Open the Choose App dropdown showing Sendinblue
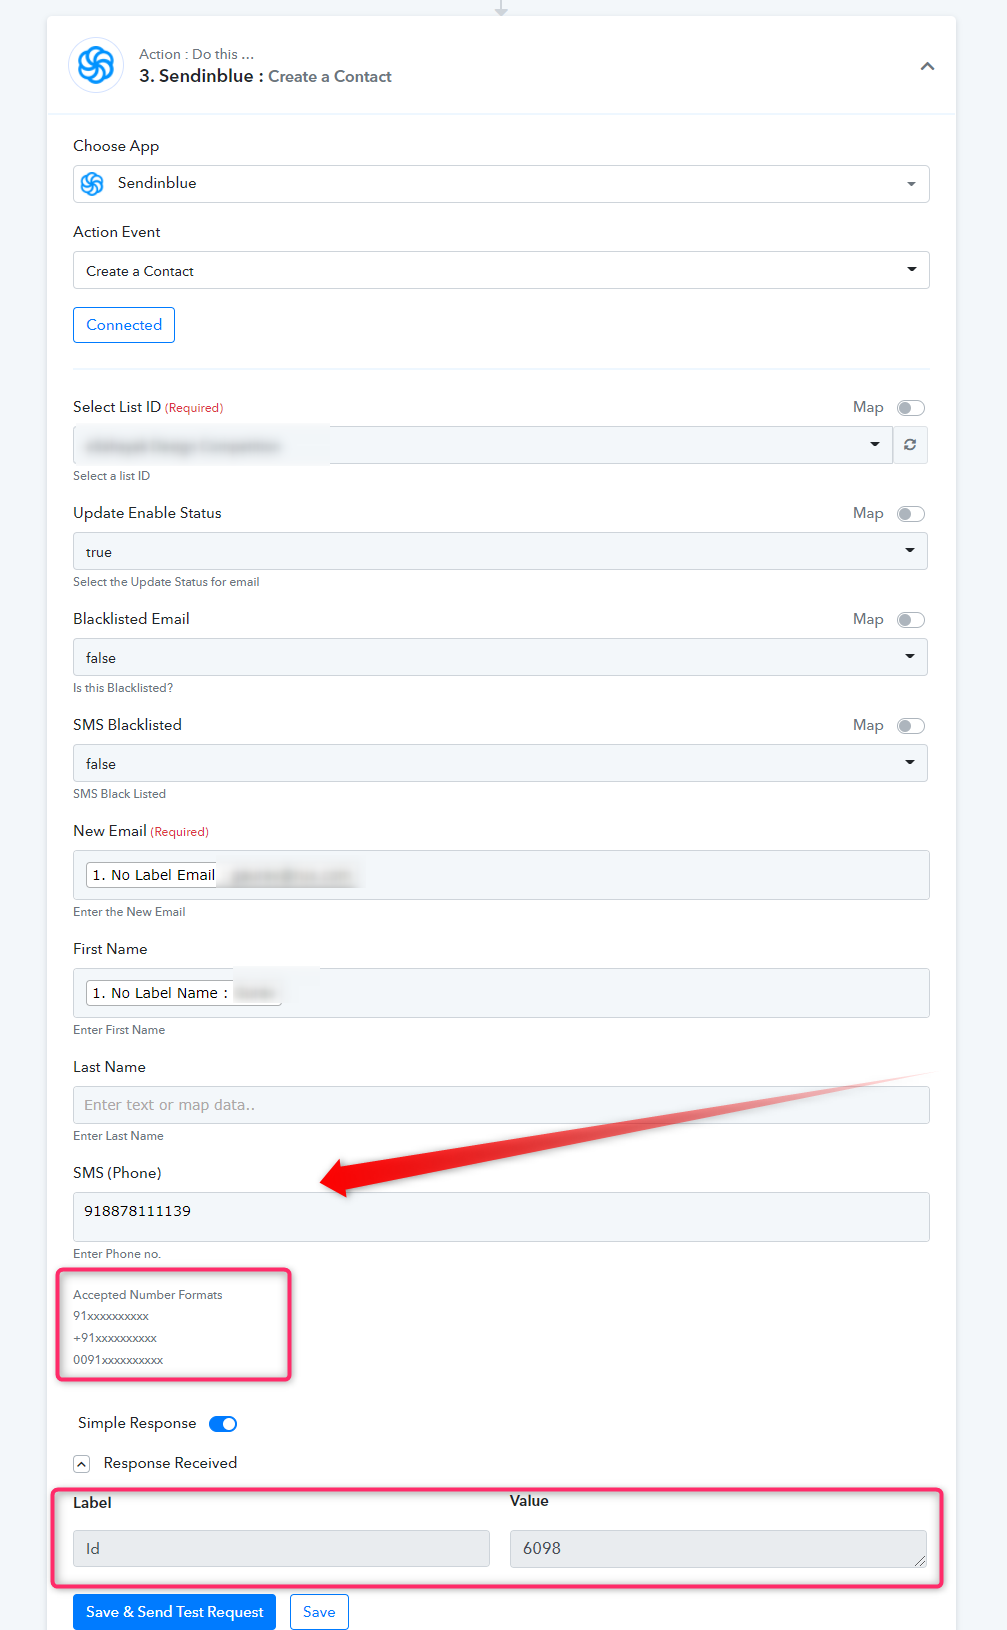The image size is (1007, 1630). (x=501, y=184)
